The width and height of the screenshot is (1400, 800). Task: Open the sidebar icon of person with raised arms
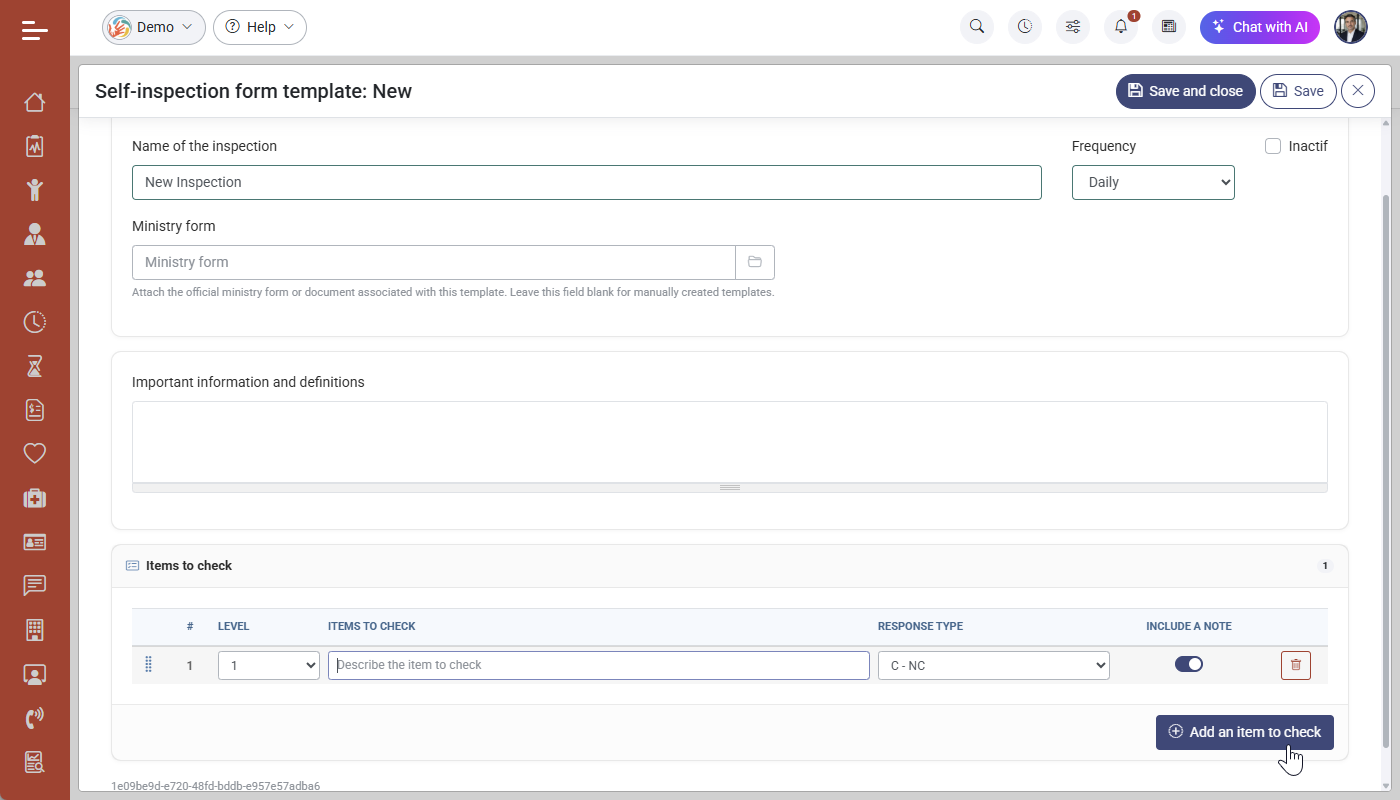click(x=35, y=190)
